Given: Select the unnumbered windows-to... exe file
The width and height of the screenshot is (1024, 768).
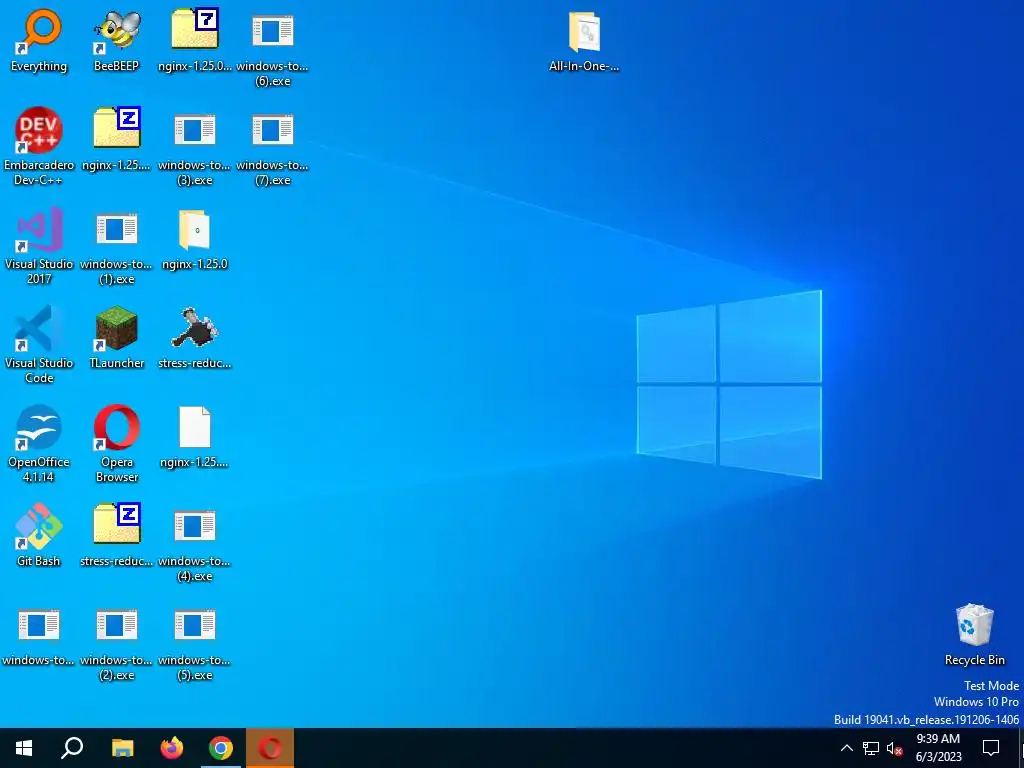Looking at the screenshot, I should point(39,635).
